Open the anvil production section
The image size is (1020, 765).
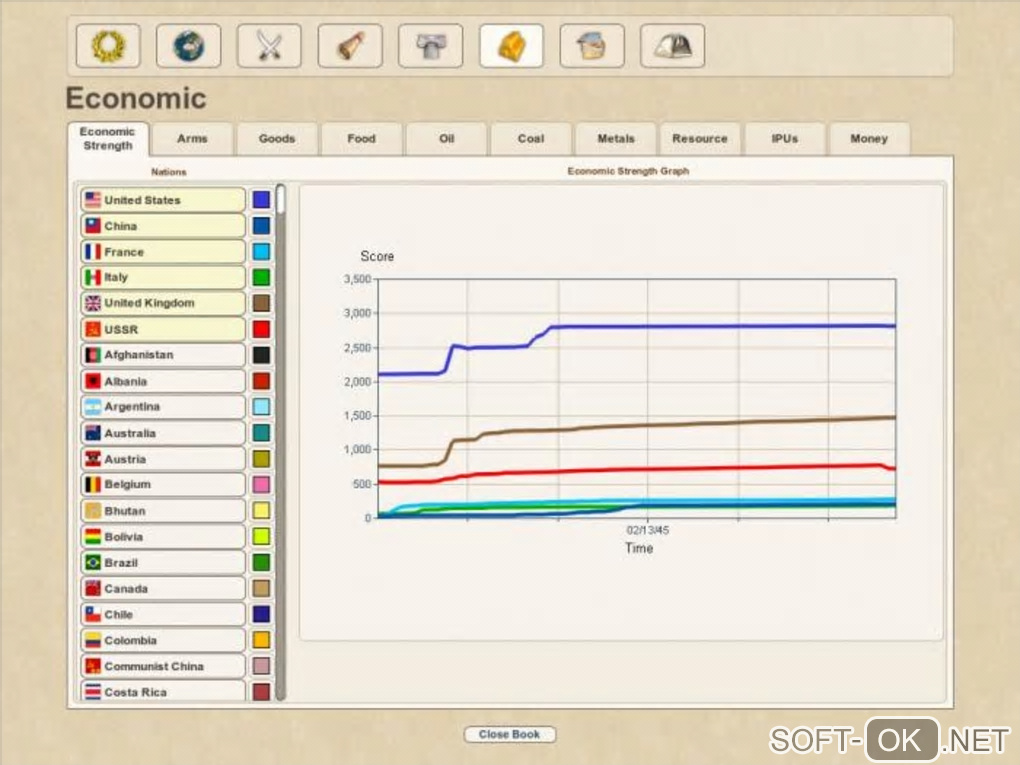[431, 46]
